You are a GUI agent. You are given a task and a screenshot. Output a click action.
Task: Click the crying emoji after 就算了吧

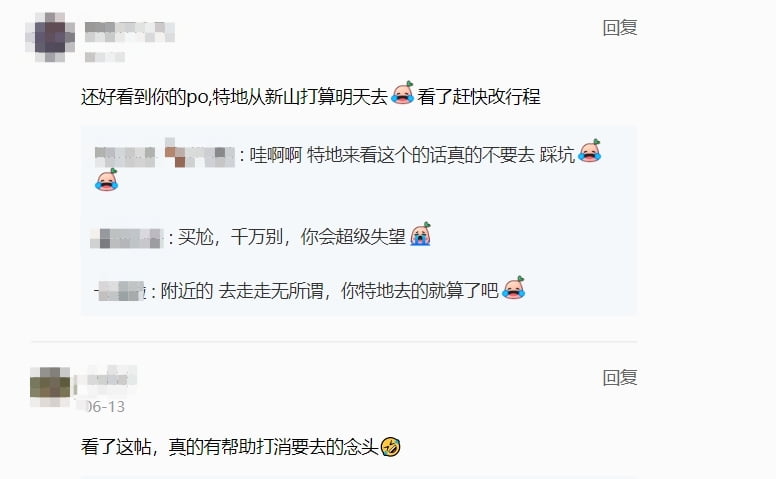pos(513,287)
